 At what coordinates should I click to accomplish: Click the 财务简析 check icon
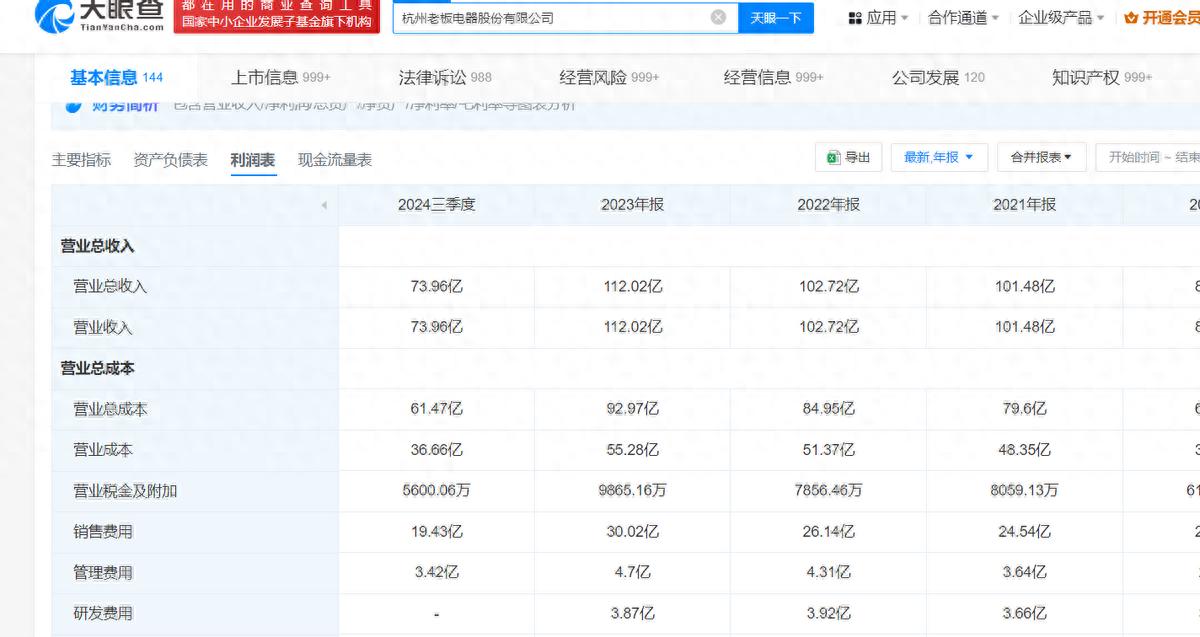[73, 106]
